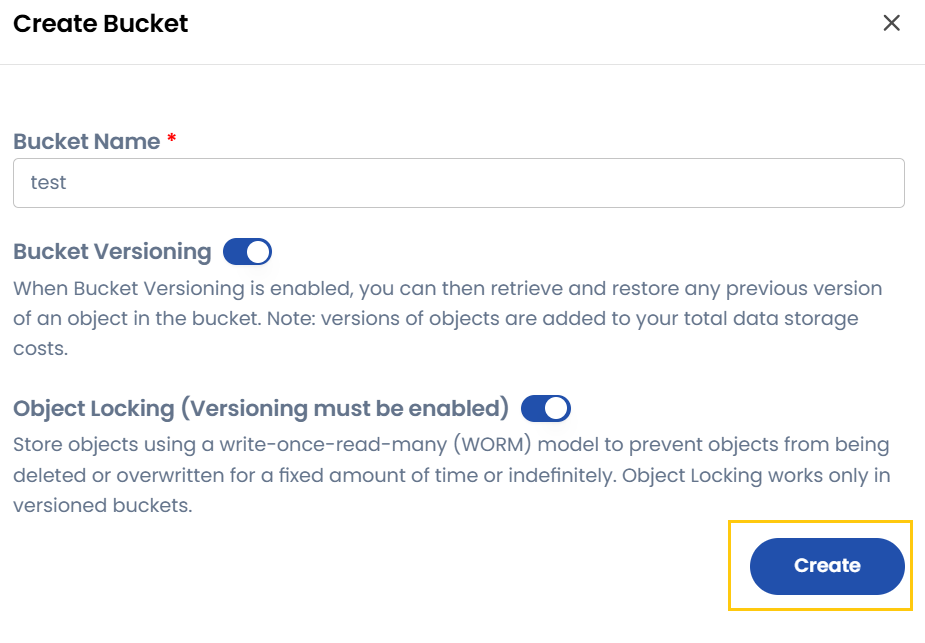Select the "test" text in the name field

49,183
